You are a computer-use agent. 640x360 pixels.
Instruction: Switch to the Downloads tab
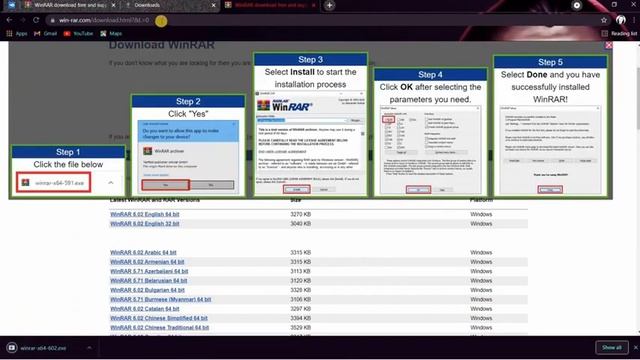tap(169, 5)
